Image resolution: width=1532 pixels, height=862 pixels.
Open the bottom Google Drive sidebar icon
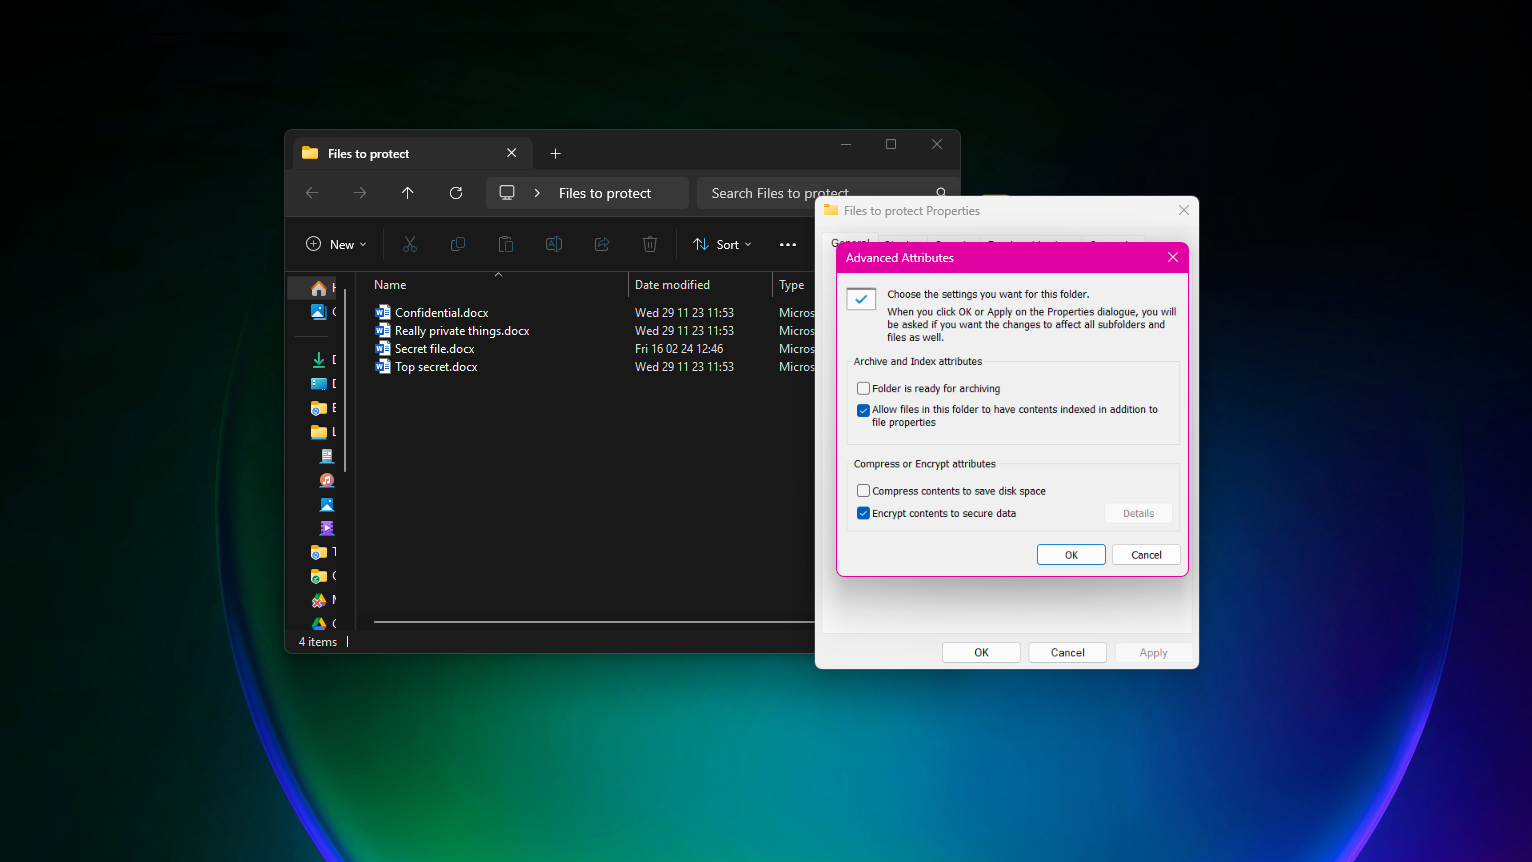319,624
